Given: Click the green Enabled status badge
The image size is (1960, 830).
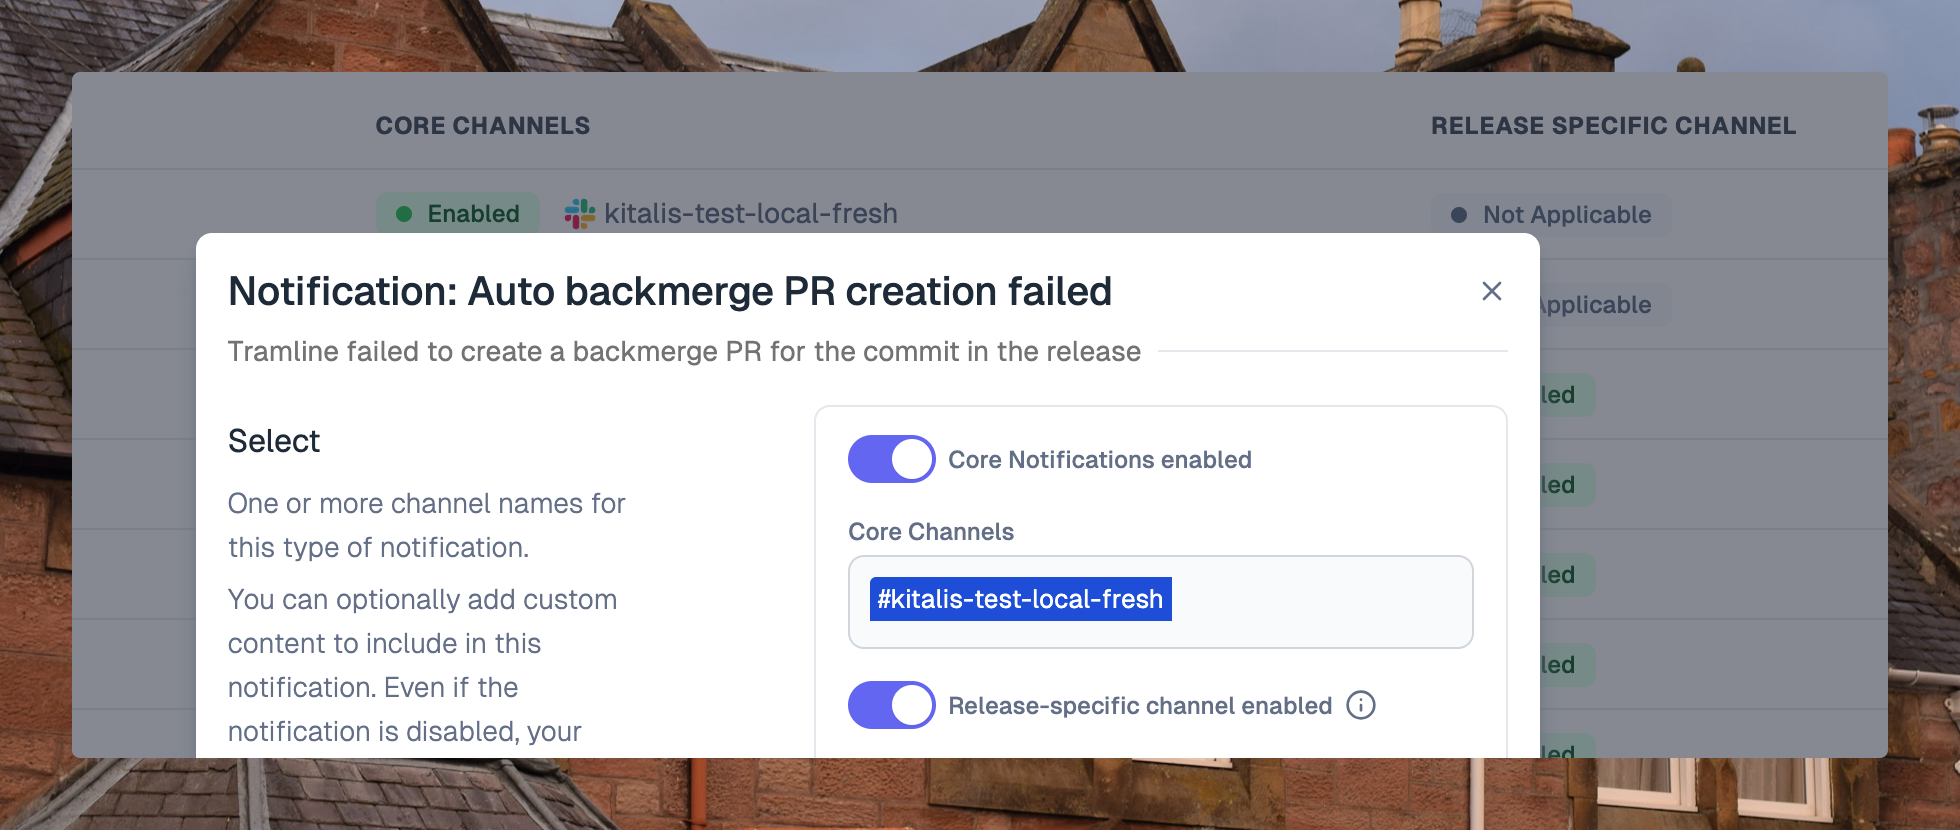Looking at the screenshot, I should tap(458, 214).
